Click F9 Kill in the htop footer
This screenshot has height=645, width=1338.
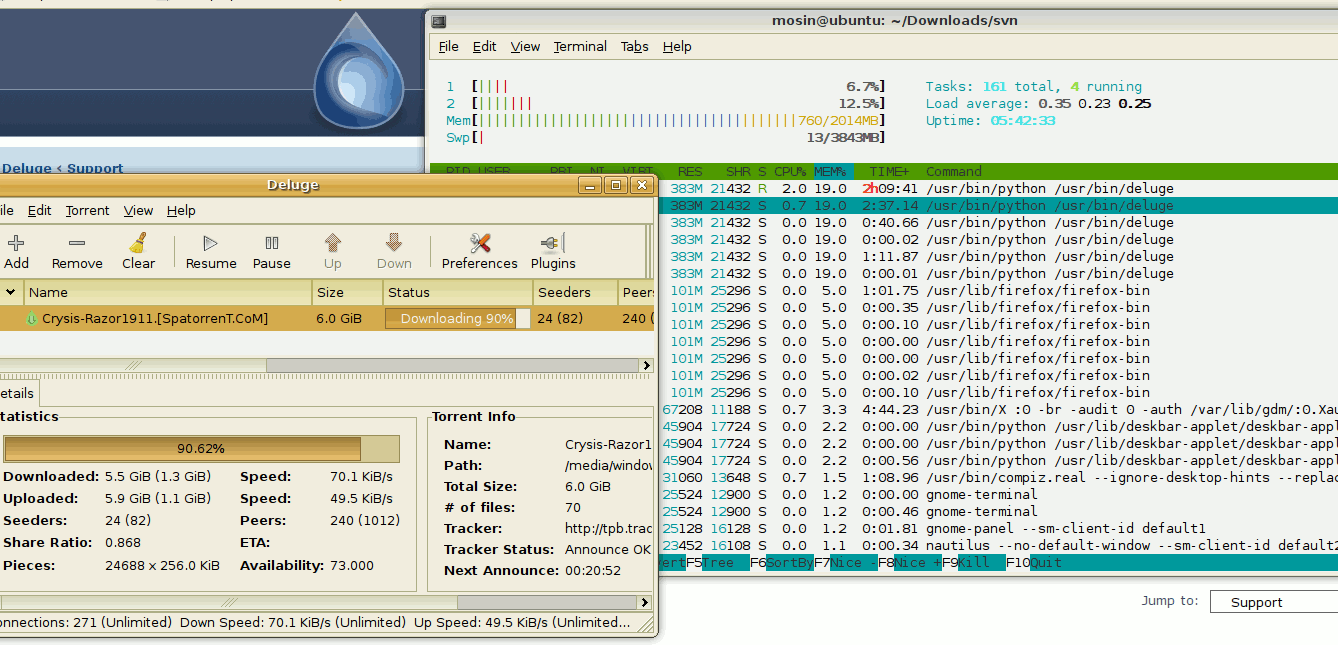[x=974, y=563]
